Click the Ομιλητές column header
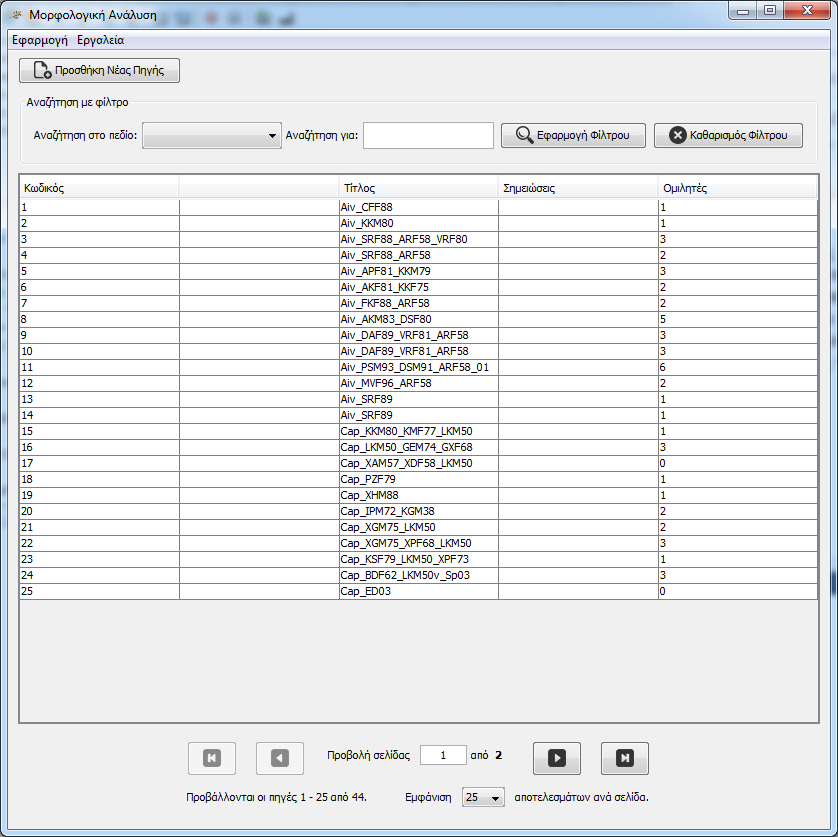This screenshot has height=837, width=838. click(738, 188)
